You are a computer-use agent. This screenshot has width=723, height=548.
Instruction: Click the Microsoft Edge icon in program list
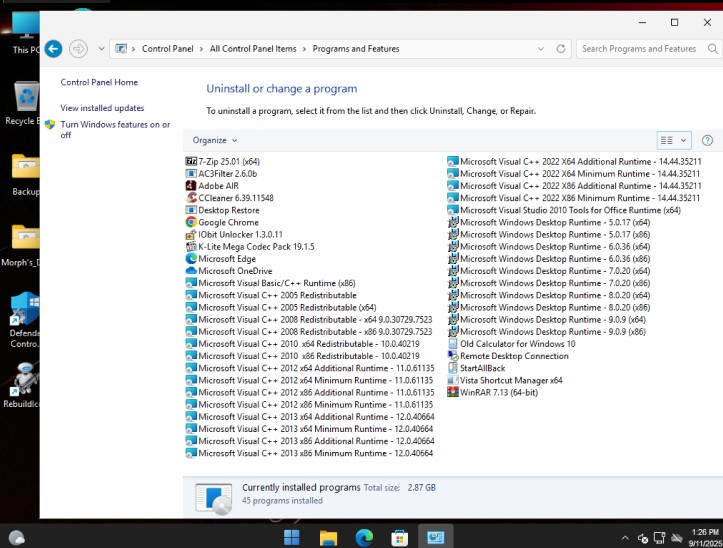(x=191, y=259)
